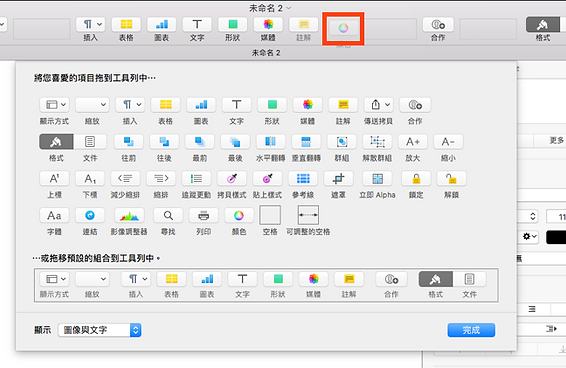Click the 水平翻轉 flip horizontal item
Image resolution: width=566 pixels, height=368 pixels.
click(x=270, y=142)
